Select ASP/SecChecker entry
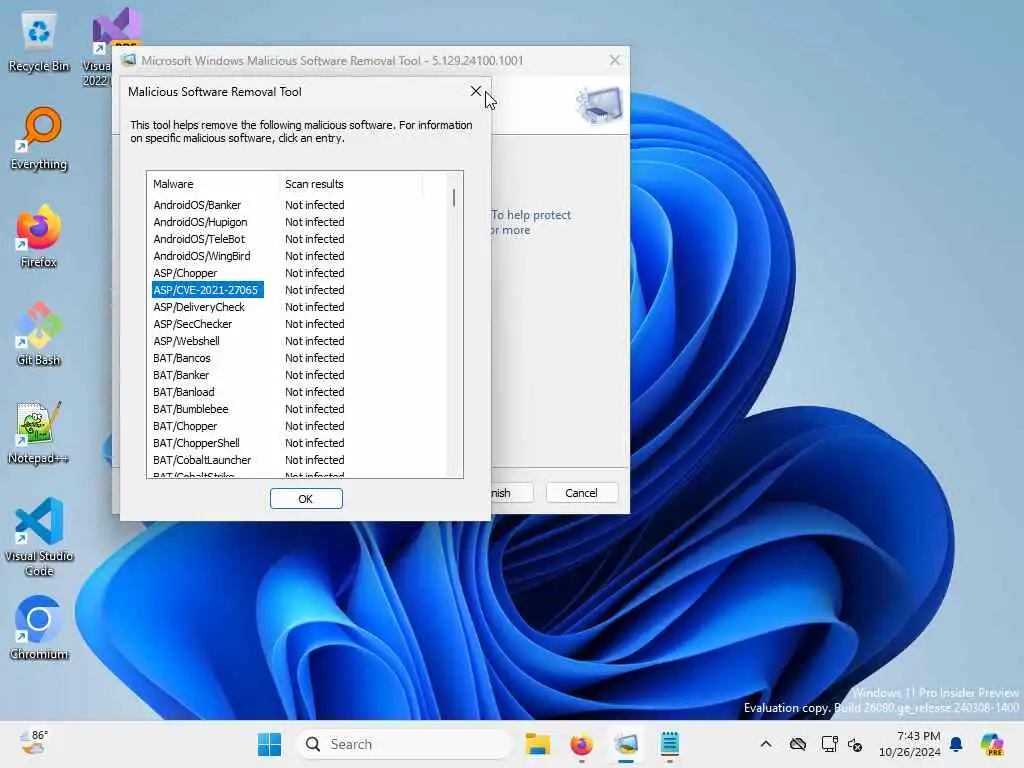 tap(193, 324)
